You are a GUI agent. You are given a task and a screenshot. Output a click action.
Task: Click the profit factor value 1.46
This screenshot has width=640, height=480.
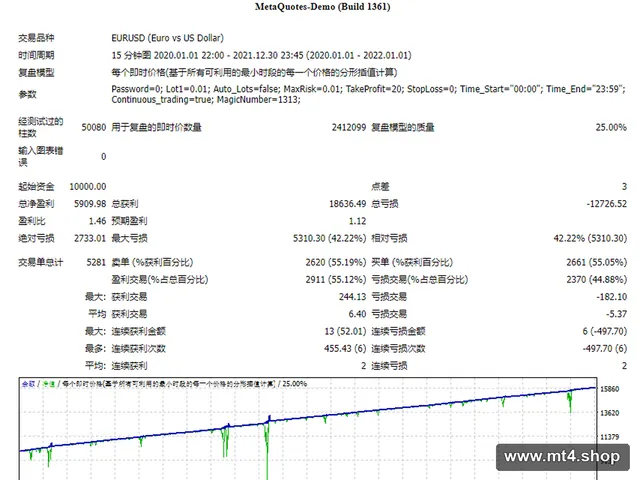pyautogui.click(x=98, y=221)
